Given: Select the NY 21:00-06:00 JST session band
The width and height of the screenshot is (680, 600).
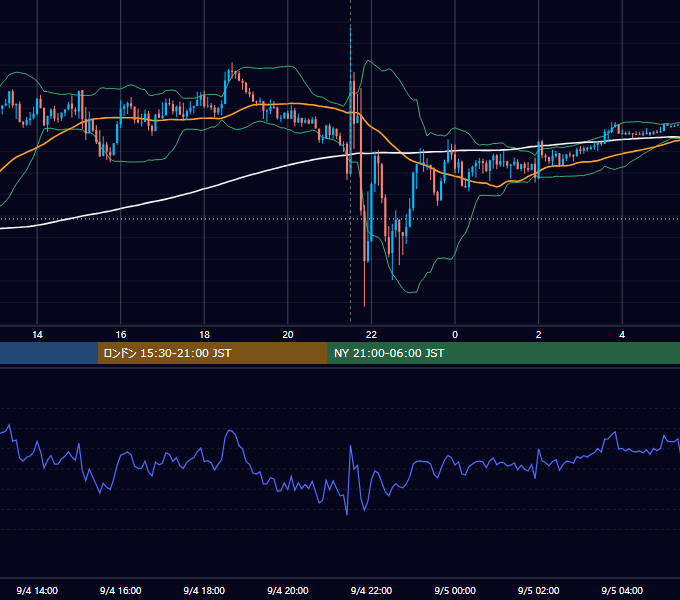Looking at the screenshot, I should pos(503,353).
